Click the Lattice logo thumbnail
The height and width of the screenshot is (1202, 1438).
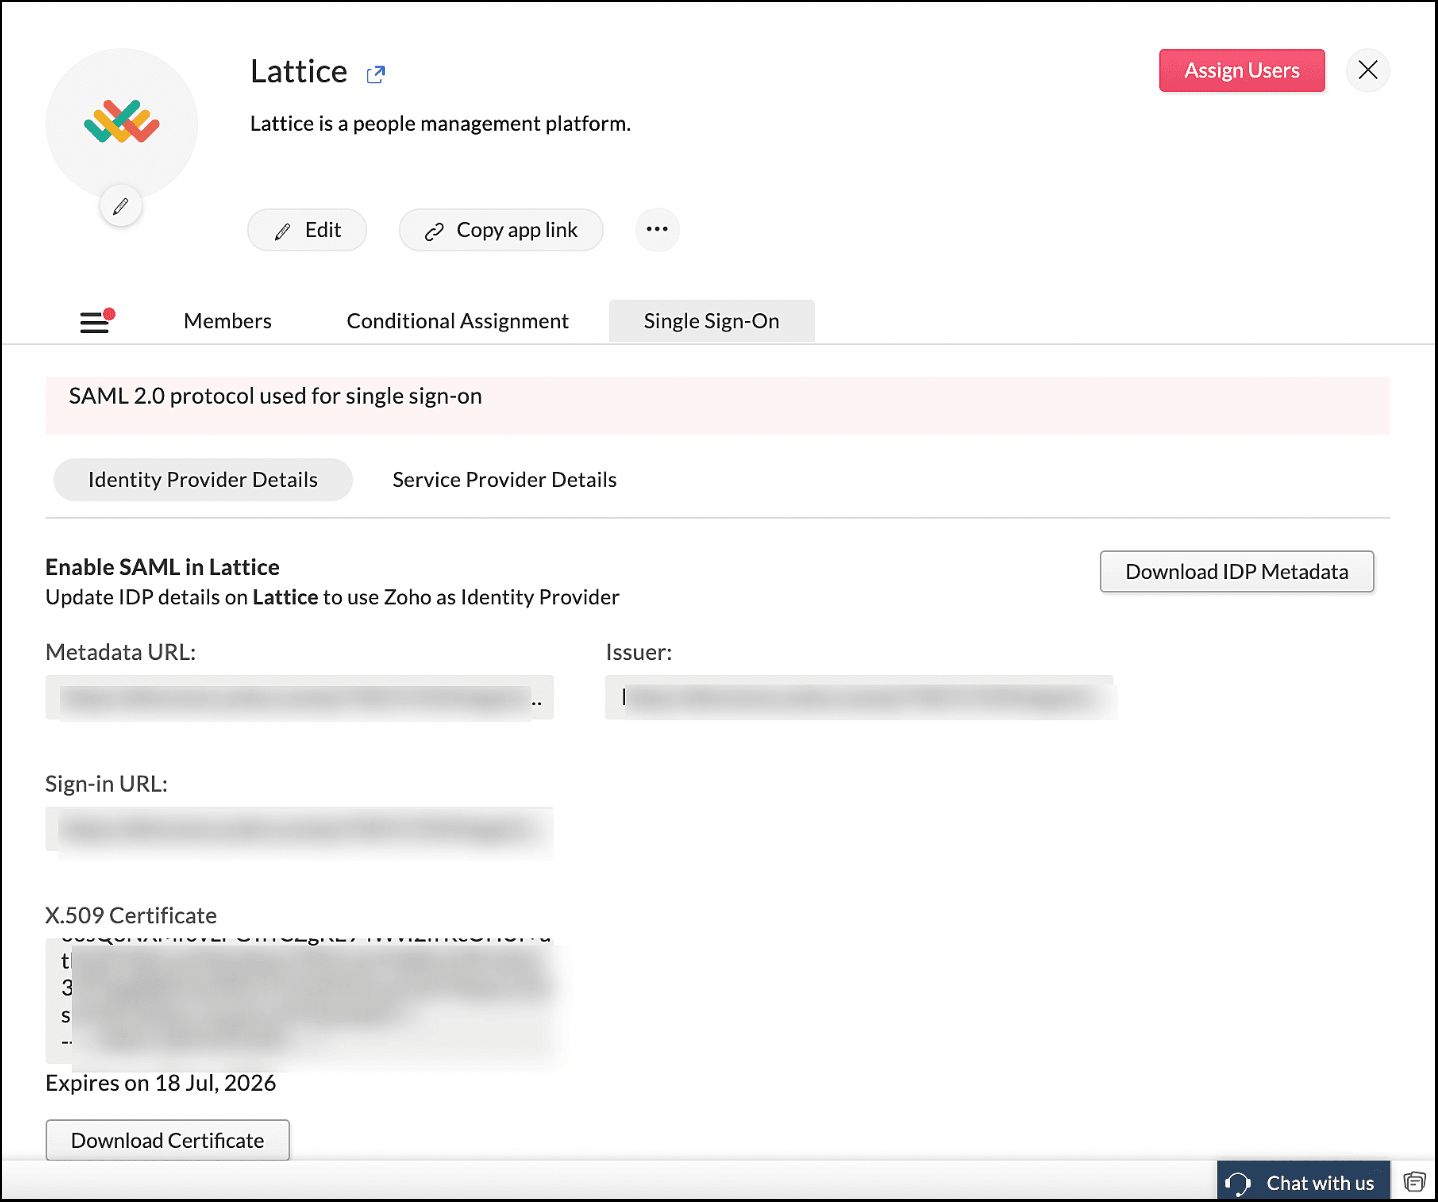pyautogui.click(x=122, y=124)
